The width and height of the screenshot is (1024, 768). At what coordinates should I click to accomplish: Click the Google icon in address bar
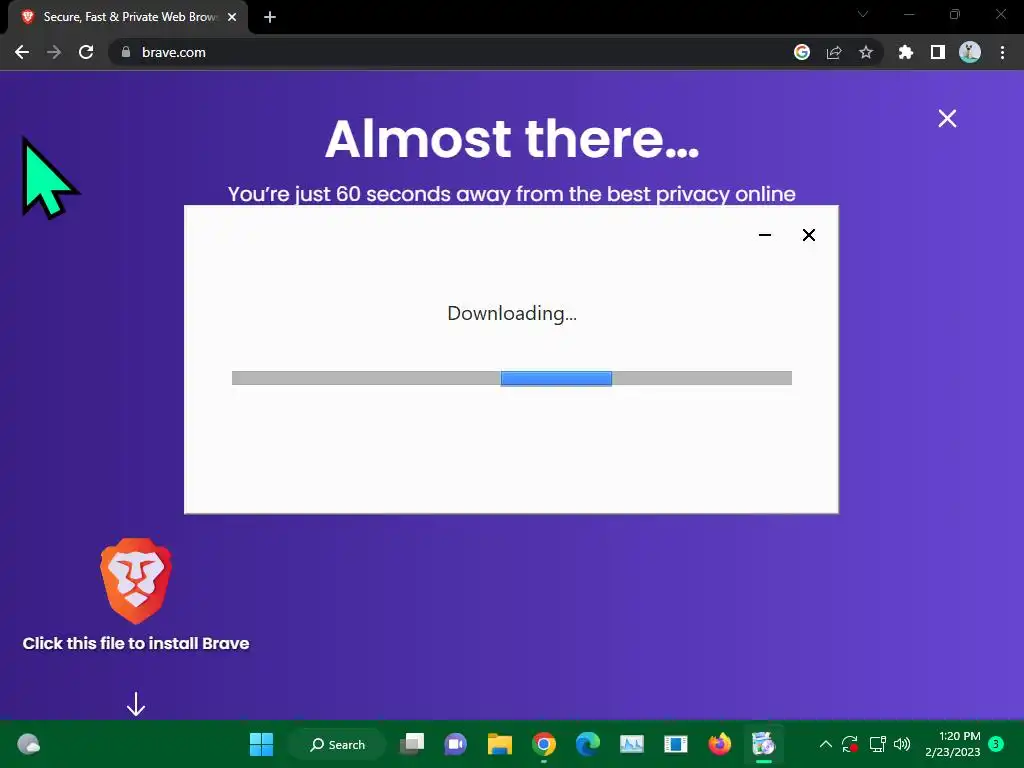point(802,52)
